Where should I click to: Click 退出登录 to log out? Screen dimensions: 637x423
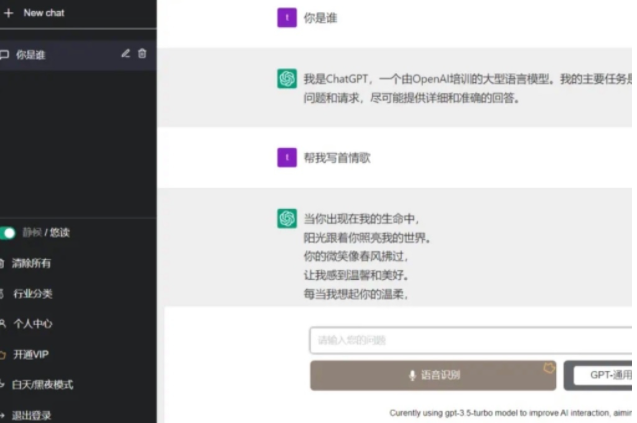point(31,414)
